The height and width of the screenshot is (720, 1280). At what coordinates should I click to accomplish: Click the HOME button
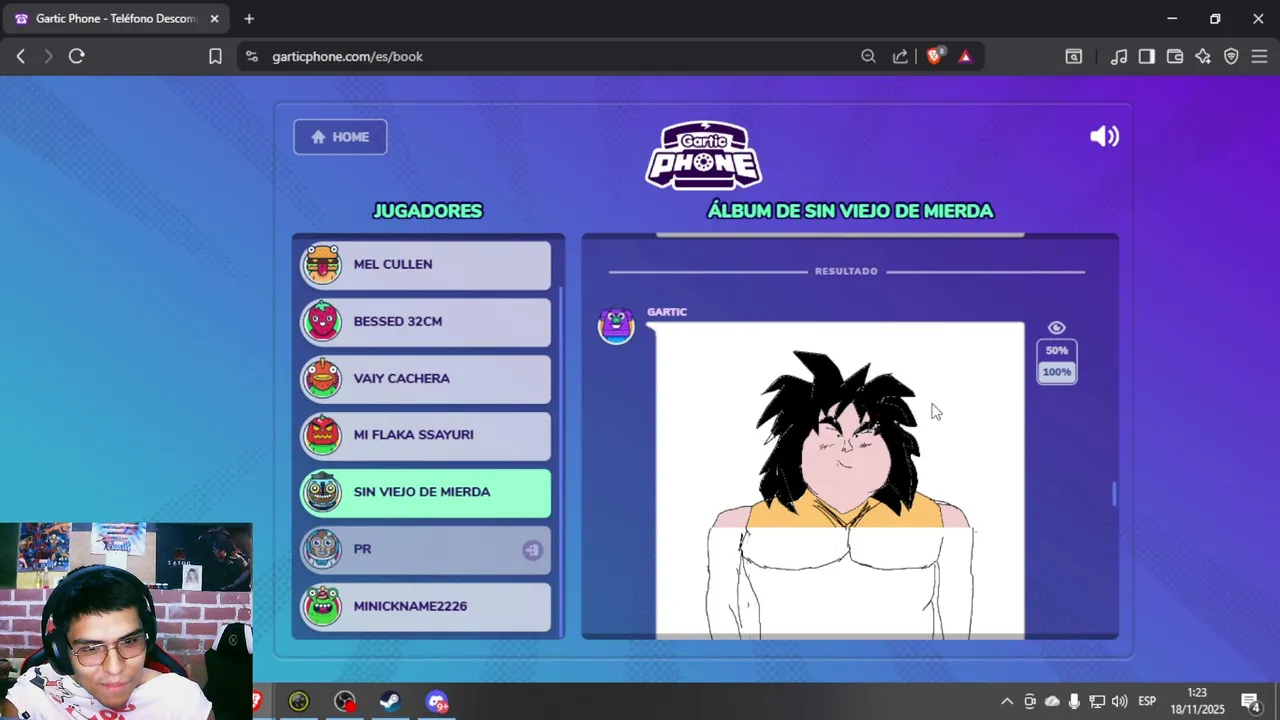pos(340,137)
